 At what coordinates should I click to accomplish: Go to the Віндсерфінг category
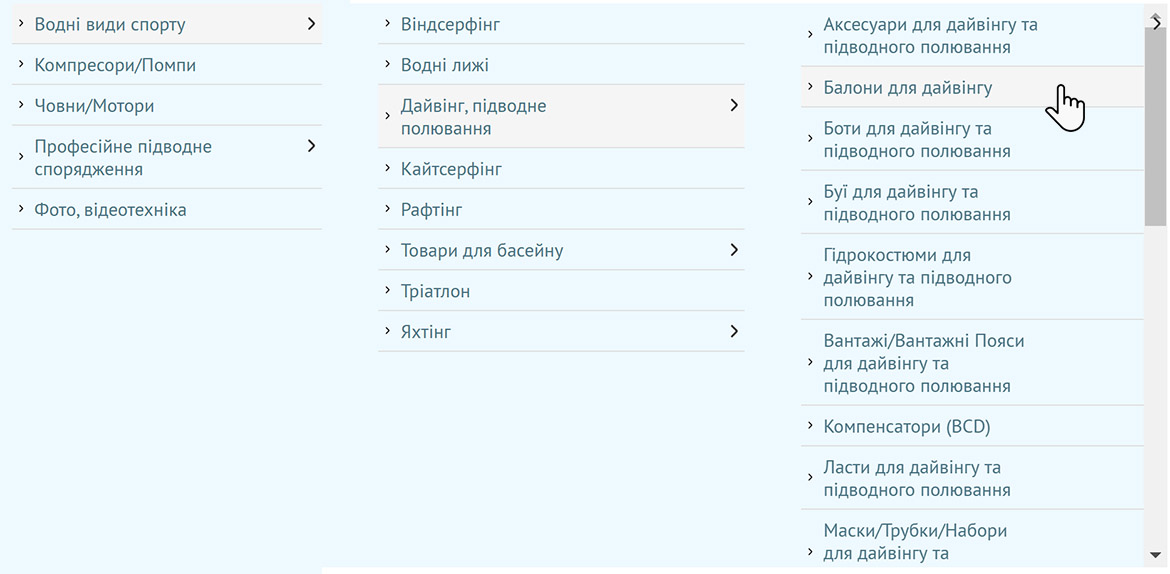[x=450, y=24]
